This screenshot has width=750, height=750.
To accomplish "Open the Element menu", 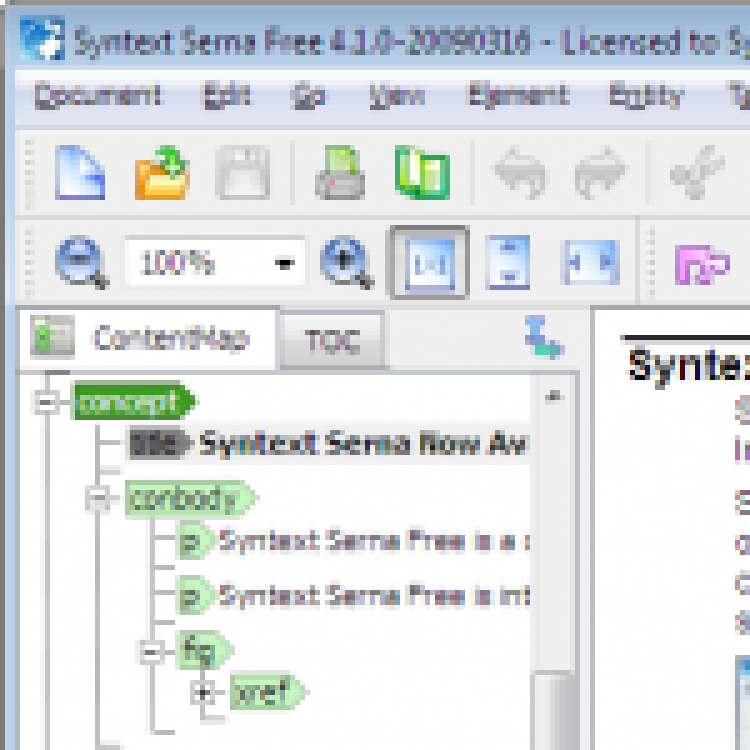I will 518,95.
